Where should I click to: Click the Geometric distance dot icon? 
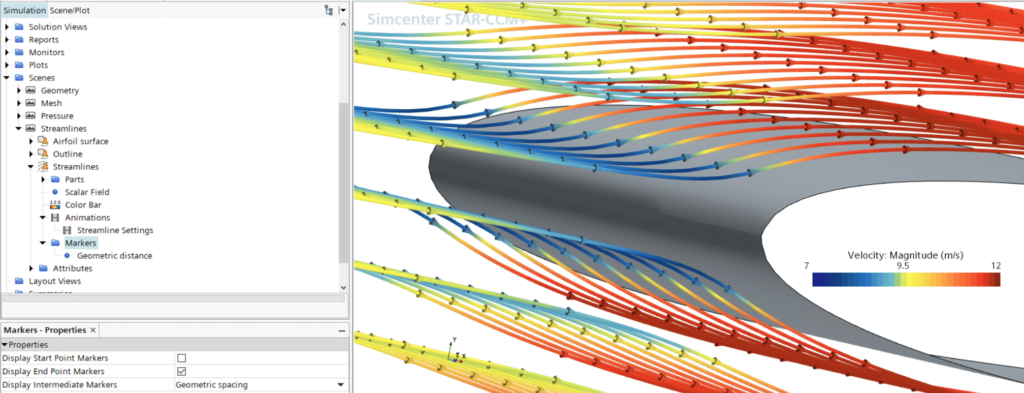pos(67,256)
